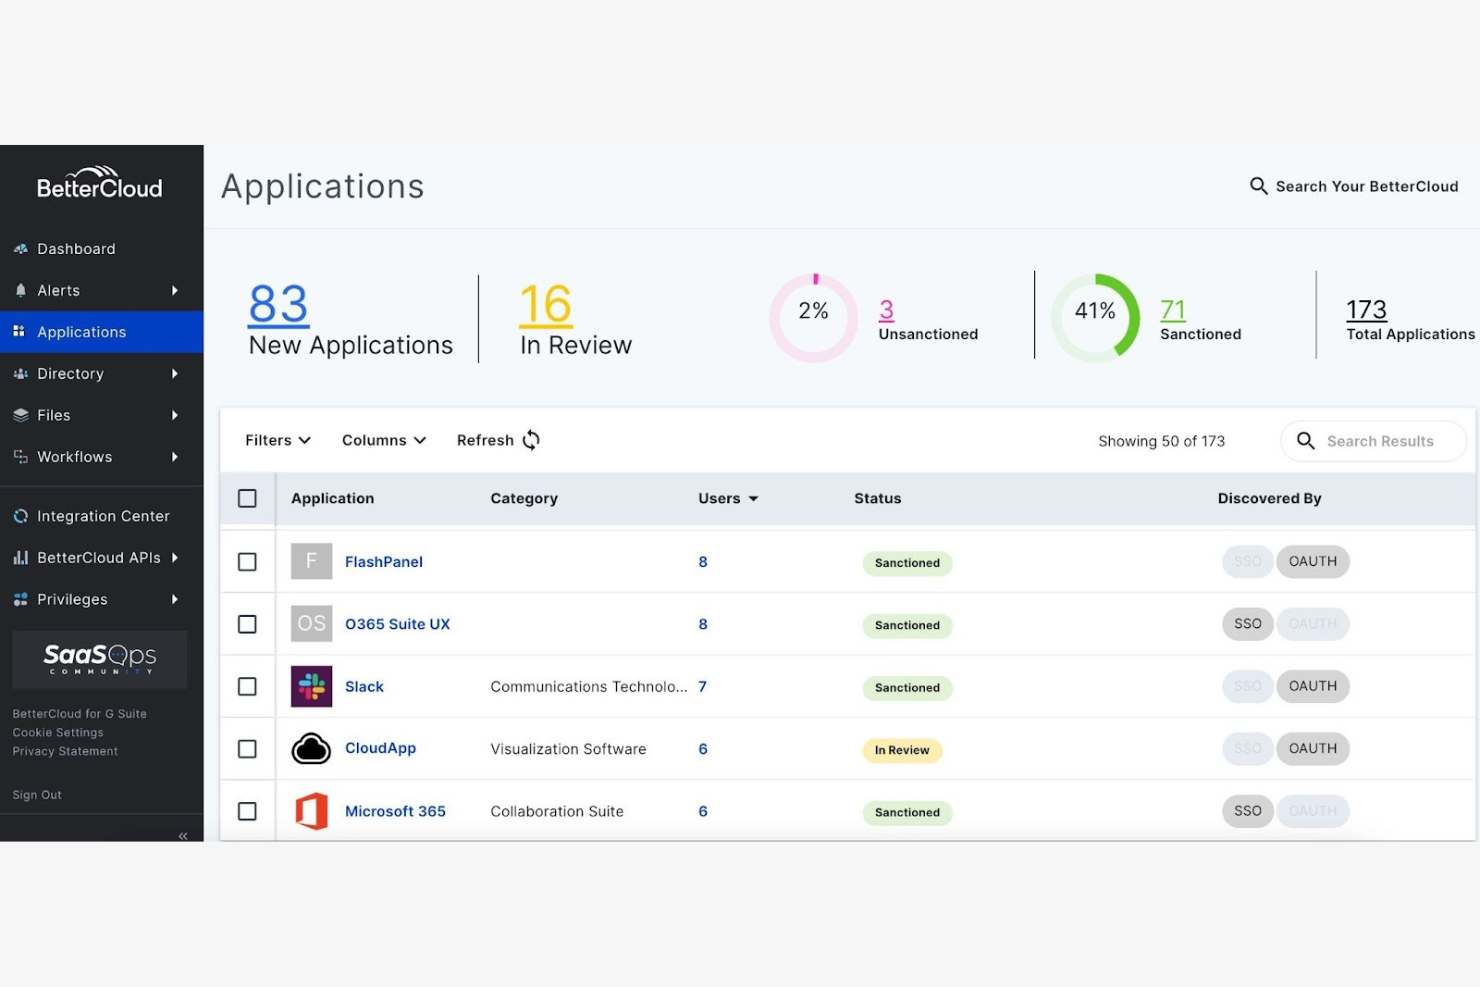The image size is (1480, 987).
Task: Click the In Review status badge for CloudApp
Action: (x=902, y=750)
